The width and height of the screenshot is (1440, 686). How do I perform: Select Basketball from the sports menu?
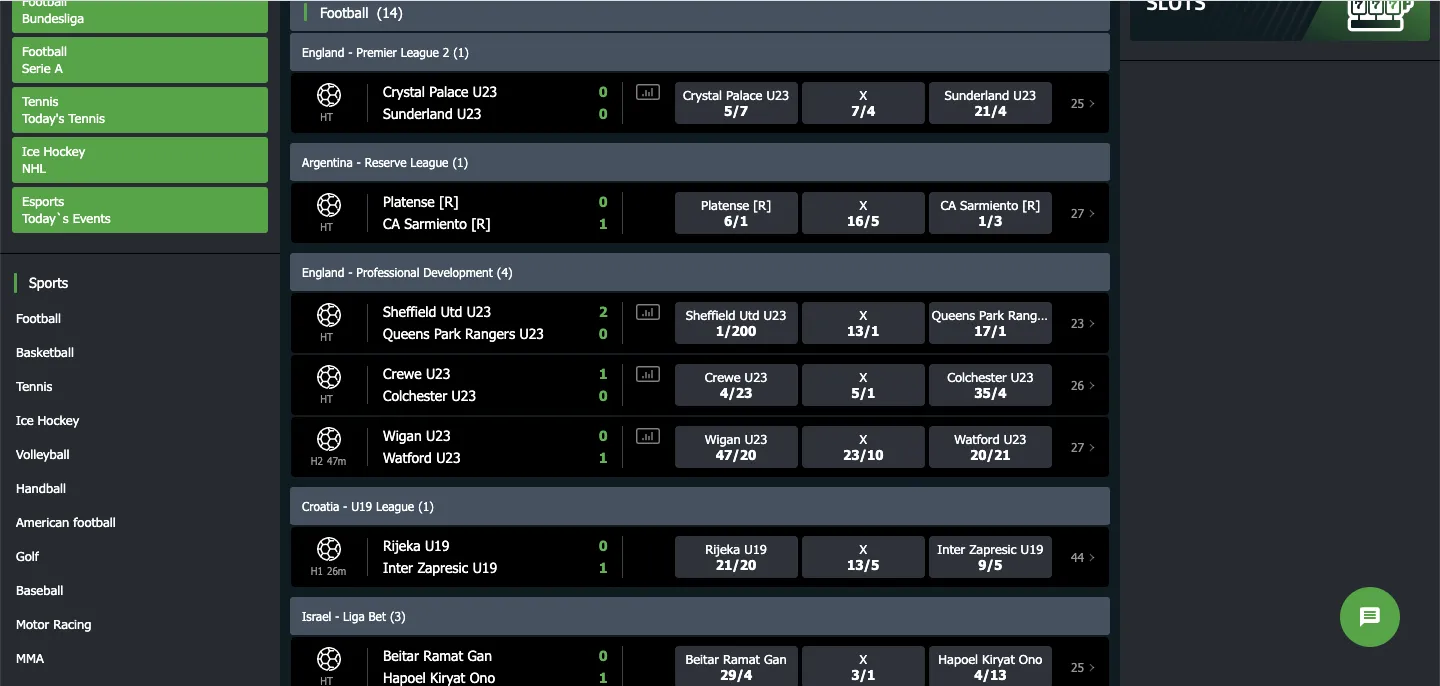coord(44,352)
